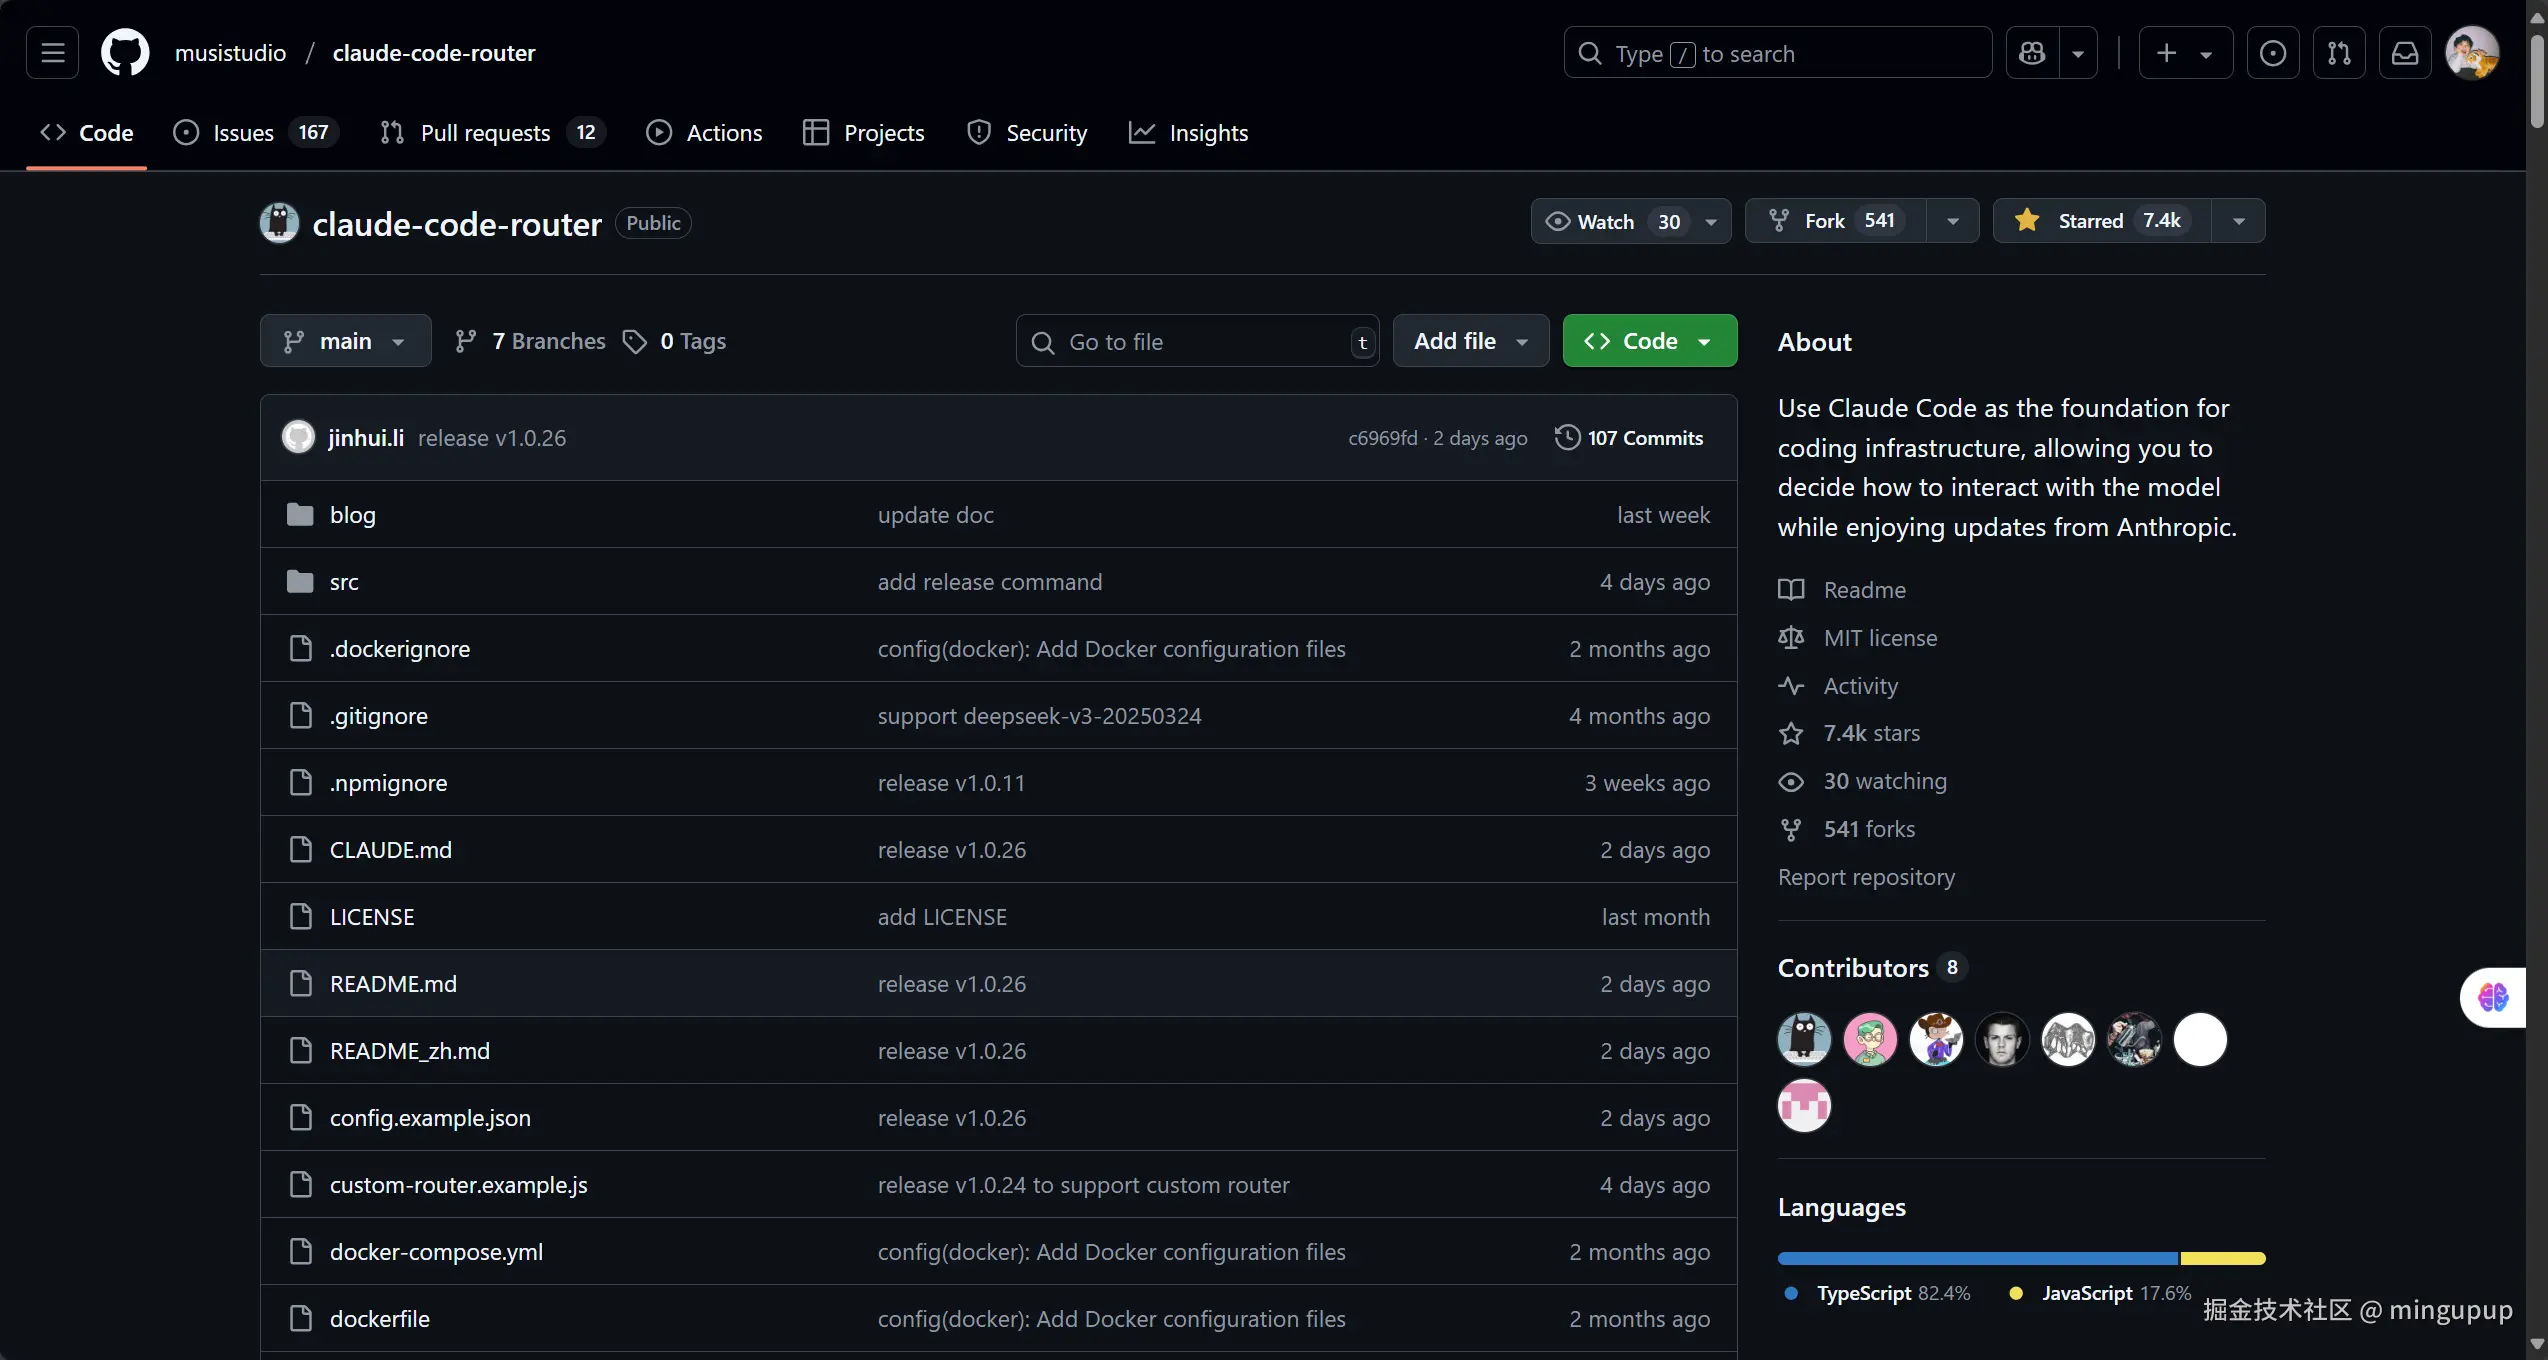This screenshot has height=1360, width=2548.
Task: Open the README.md file
Action: coord(393,983)
